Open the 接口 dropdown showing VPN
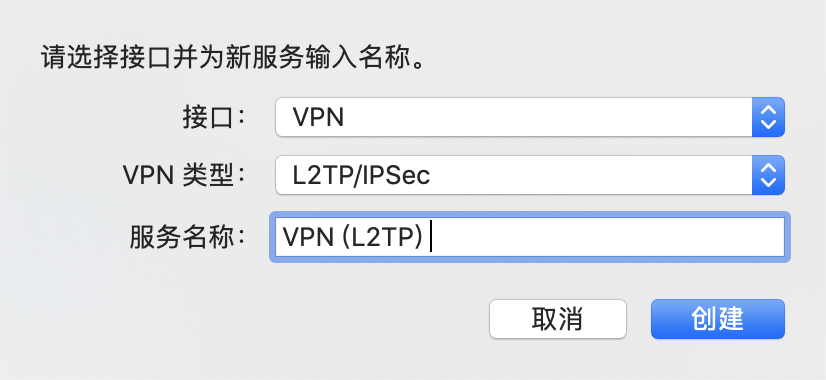The height and width of the screenshot is (380, 826). pos(530,117)
